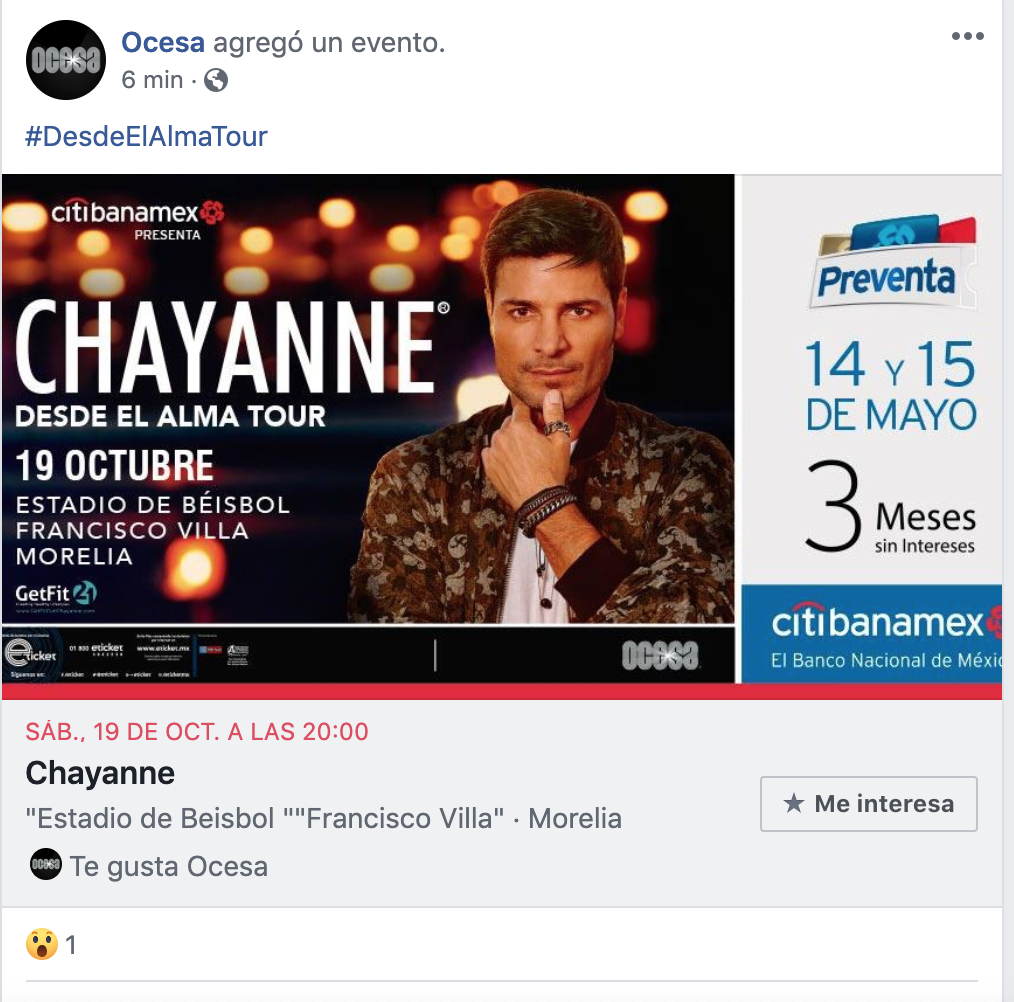The height and width of the screenshot is (1002, 1014).
Task: Open the Ocesa profile picture avatar
Action: (65, 60)
